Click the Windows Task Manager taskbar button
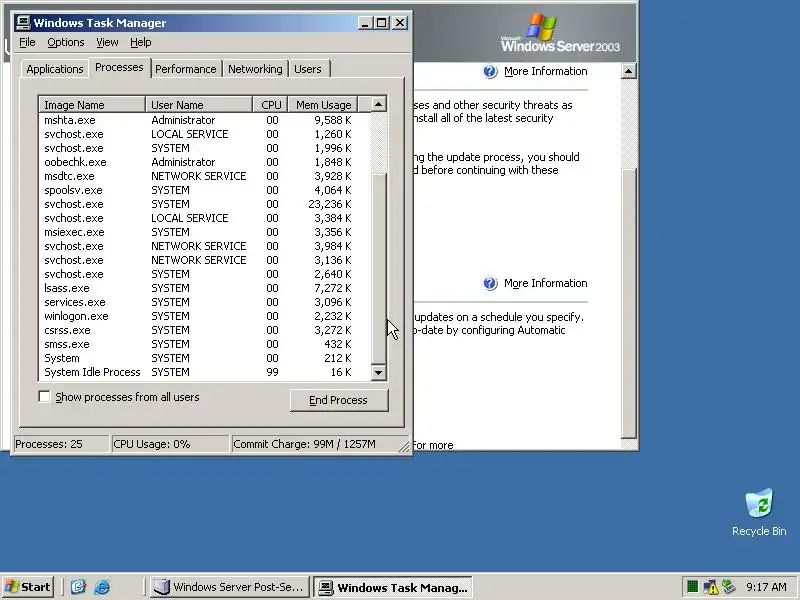This screenshot has height=600, width=800. (393, 587)
